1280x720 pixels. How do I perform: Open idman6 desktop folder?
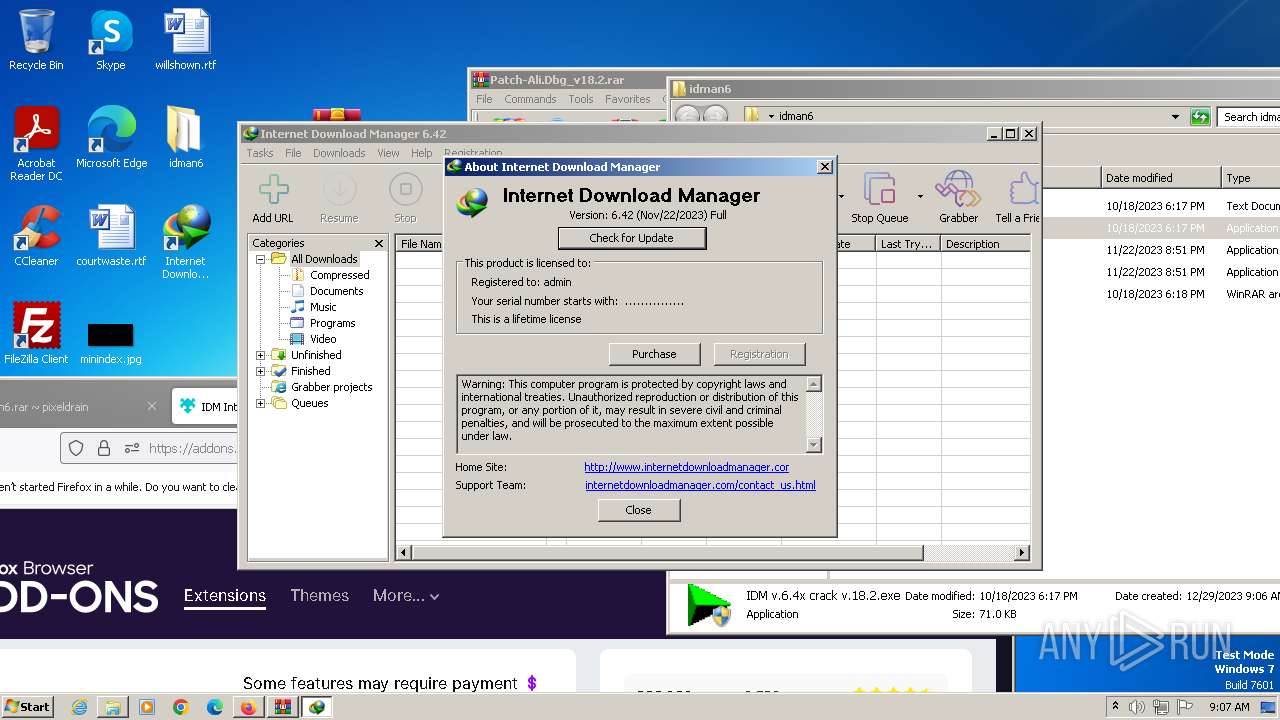(185, 138)
